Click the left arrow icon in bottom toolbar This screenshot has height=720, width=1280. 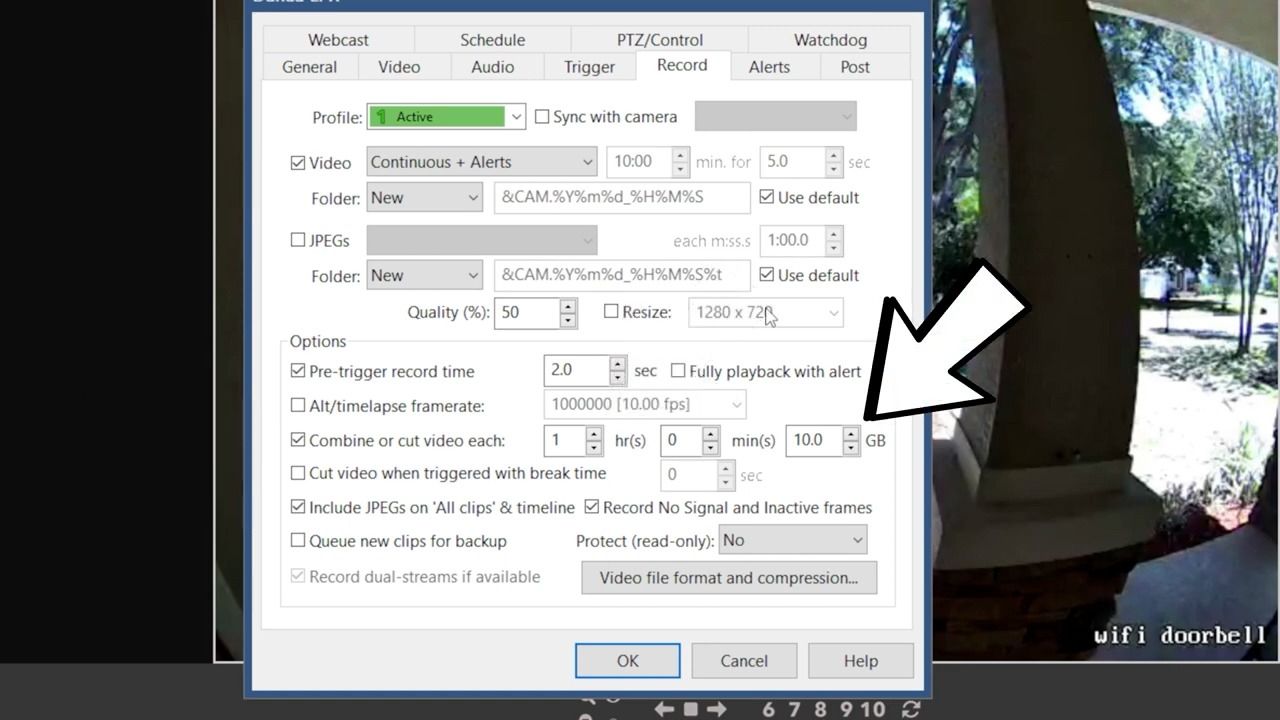664,709
